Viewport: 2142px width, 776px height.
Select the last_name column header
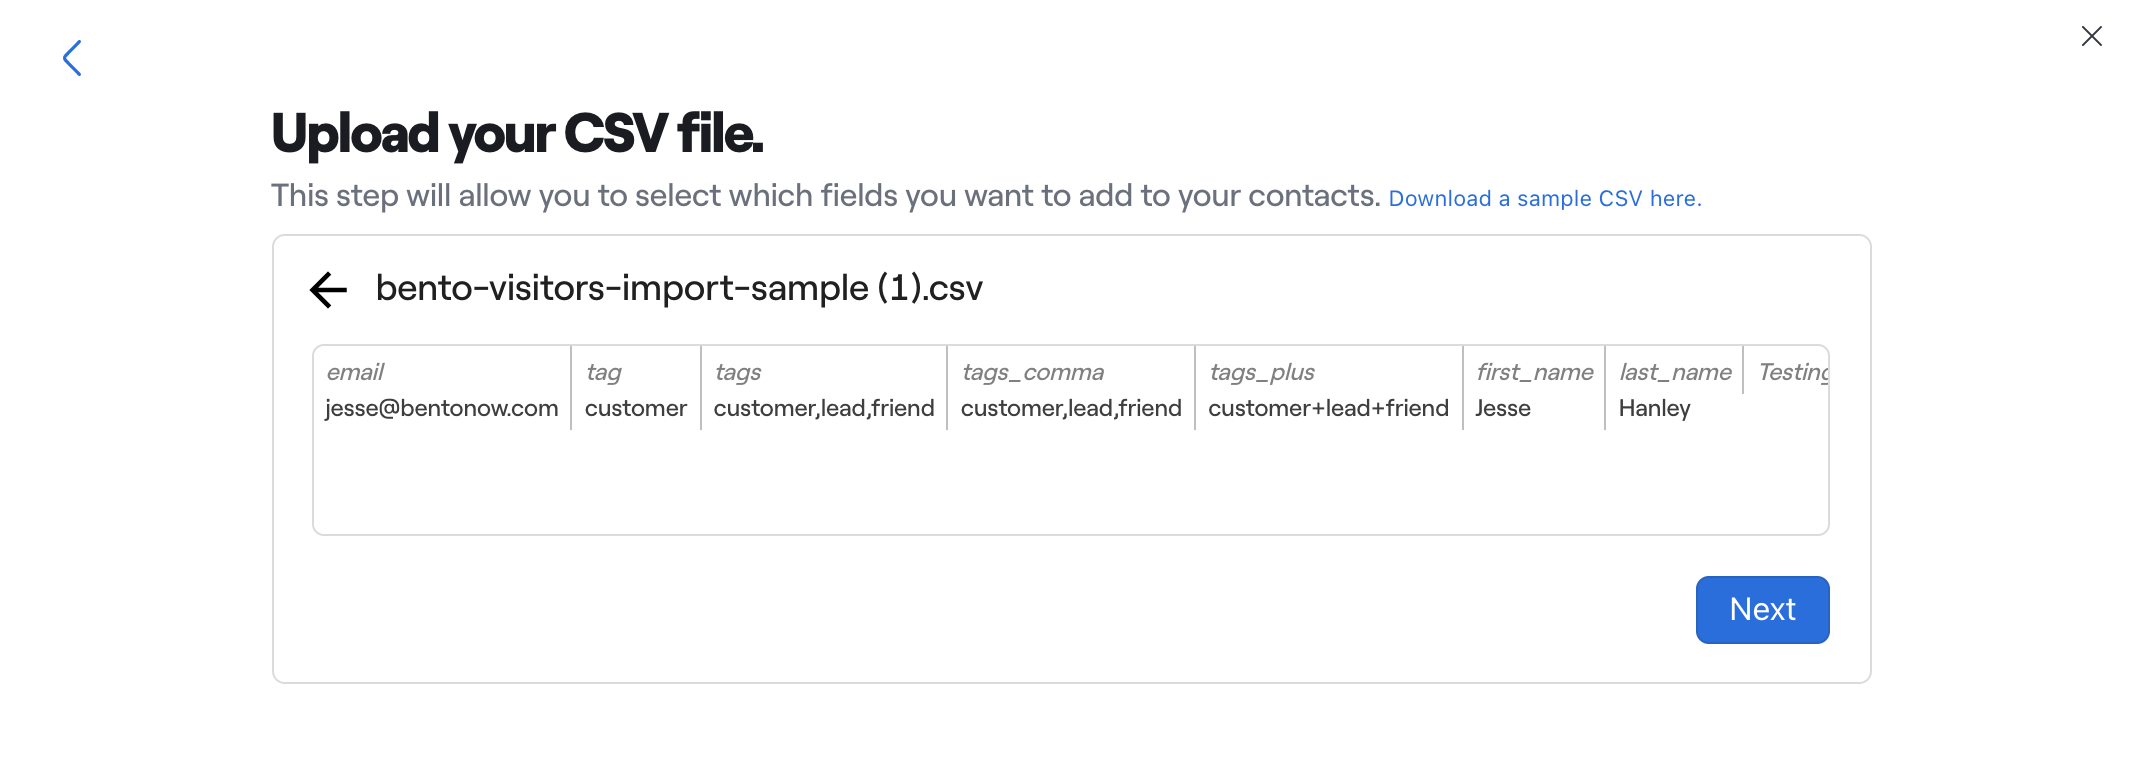pyautogui.click(x=1675, y=372)
